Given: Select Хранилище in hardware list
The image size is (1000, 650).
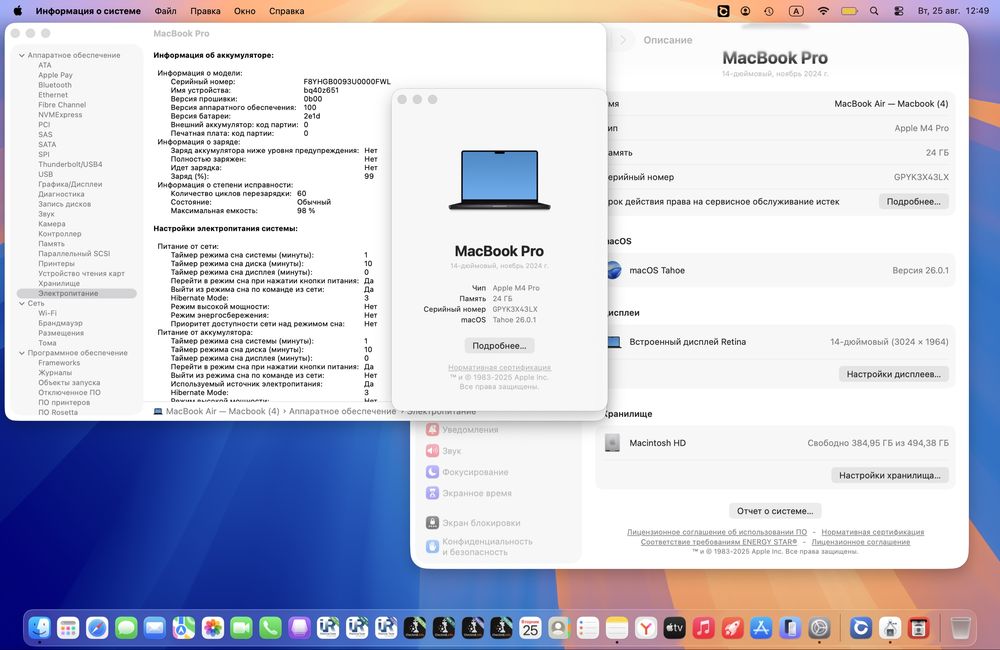Looking at the screenshot, I should point(59,283).
